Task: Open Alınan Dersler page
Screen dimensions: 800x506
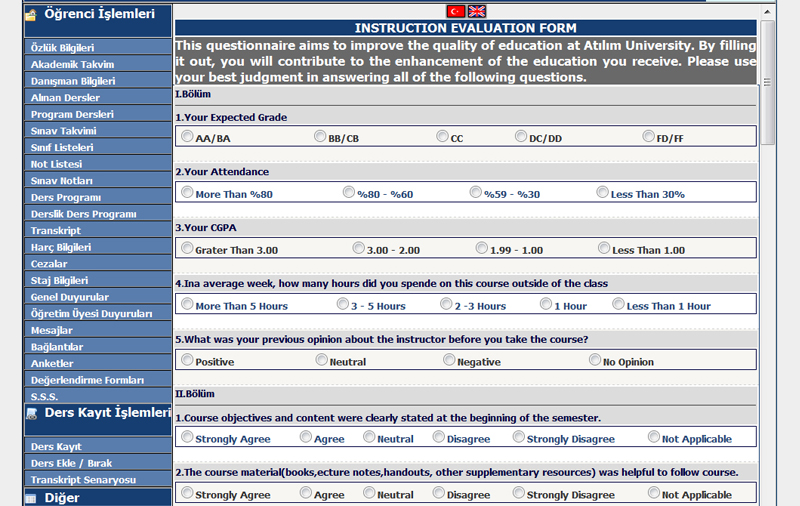Action: click(x=97, y=97)
